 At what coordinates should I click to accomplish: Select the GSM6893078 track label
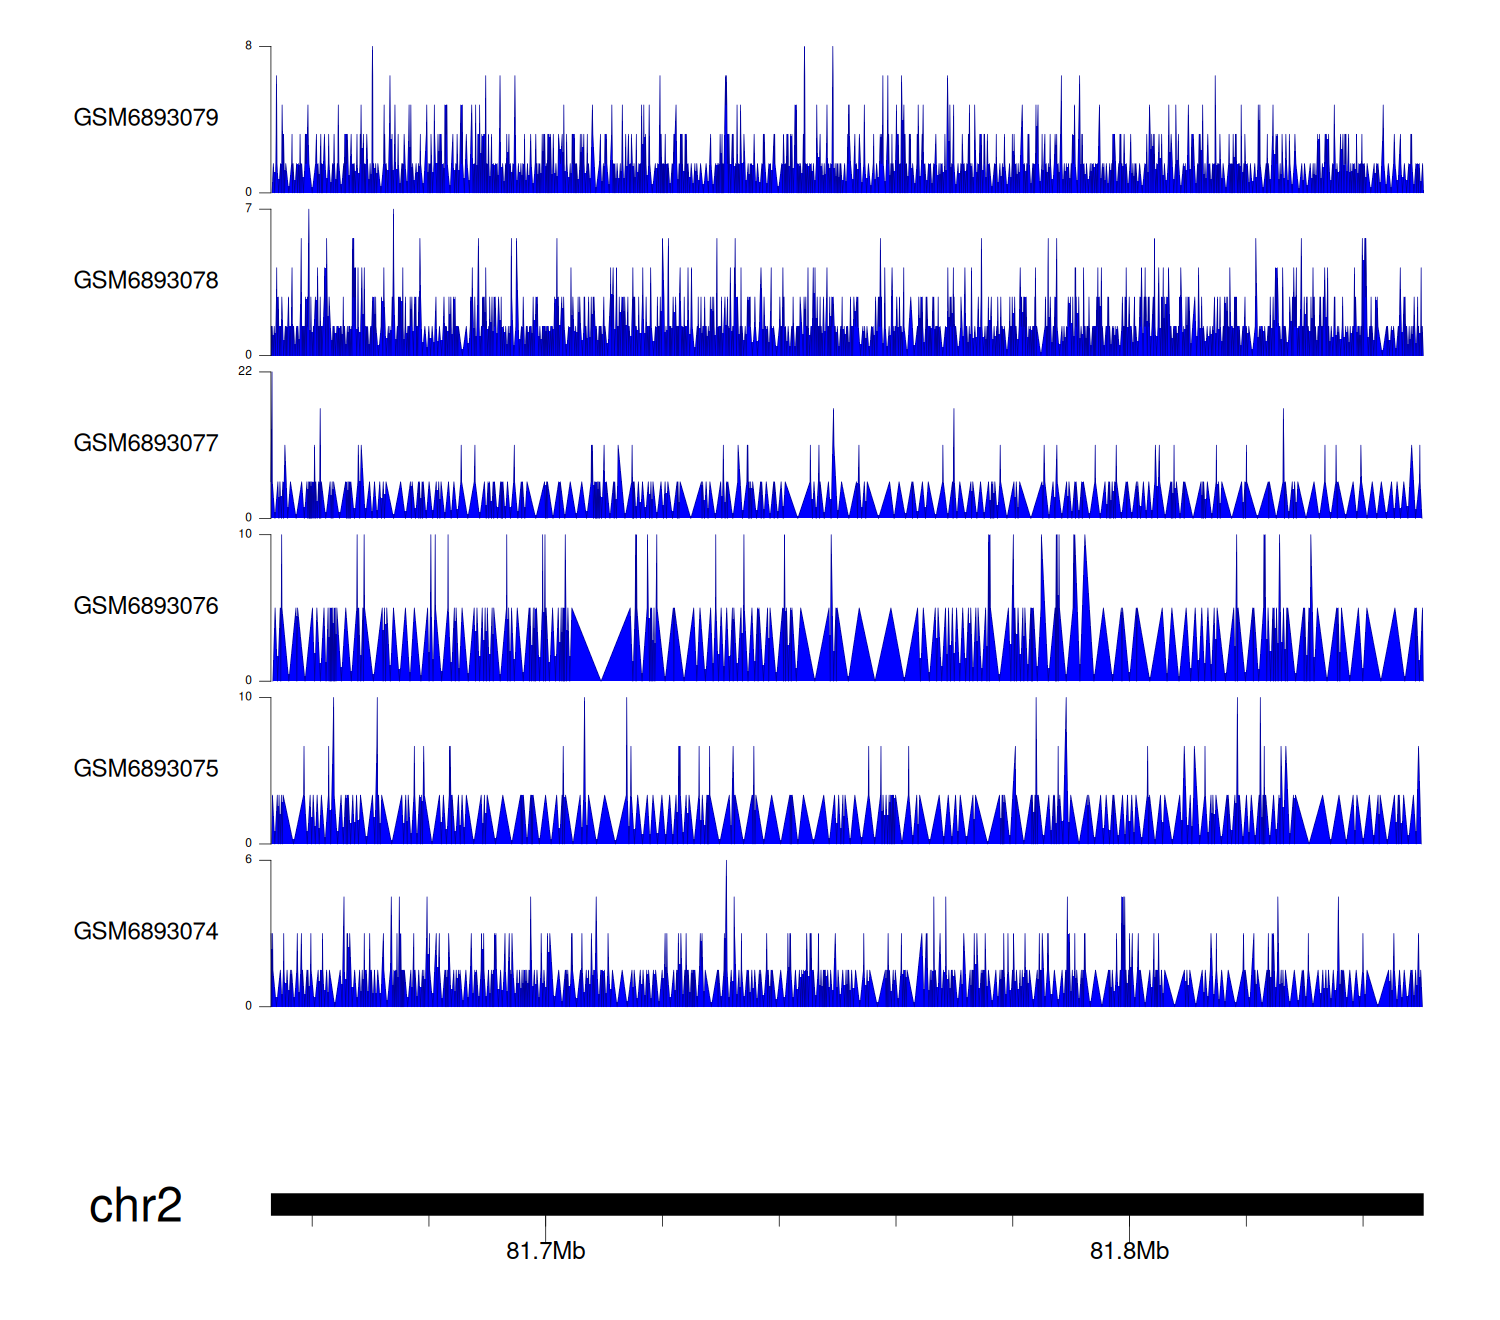pos(146,281)
